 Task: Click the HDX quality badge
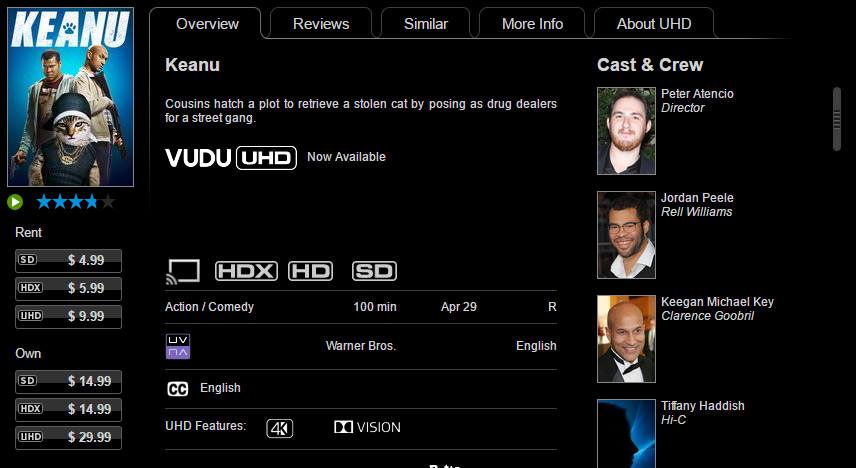246,271
